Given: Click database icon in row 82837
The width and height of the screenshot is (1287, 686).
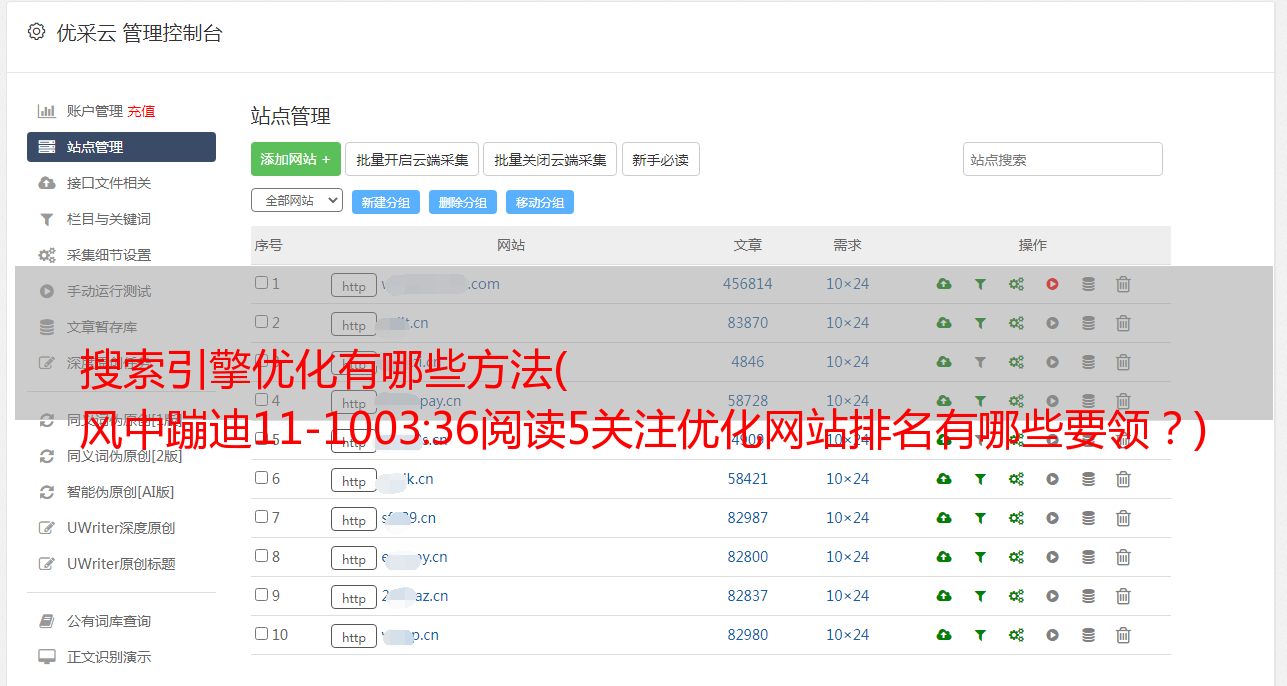Looking at the screenshot, I should pyautogui.click(x=1088, y=596).
